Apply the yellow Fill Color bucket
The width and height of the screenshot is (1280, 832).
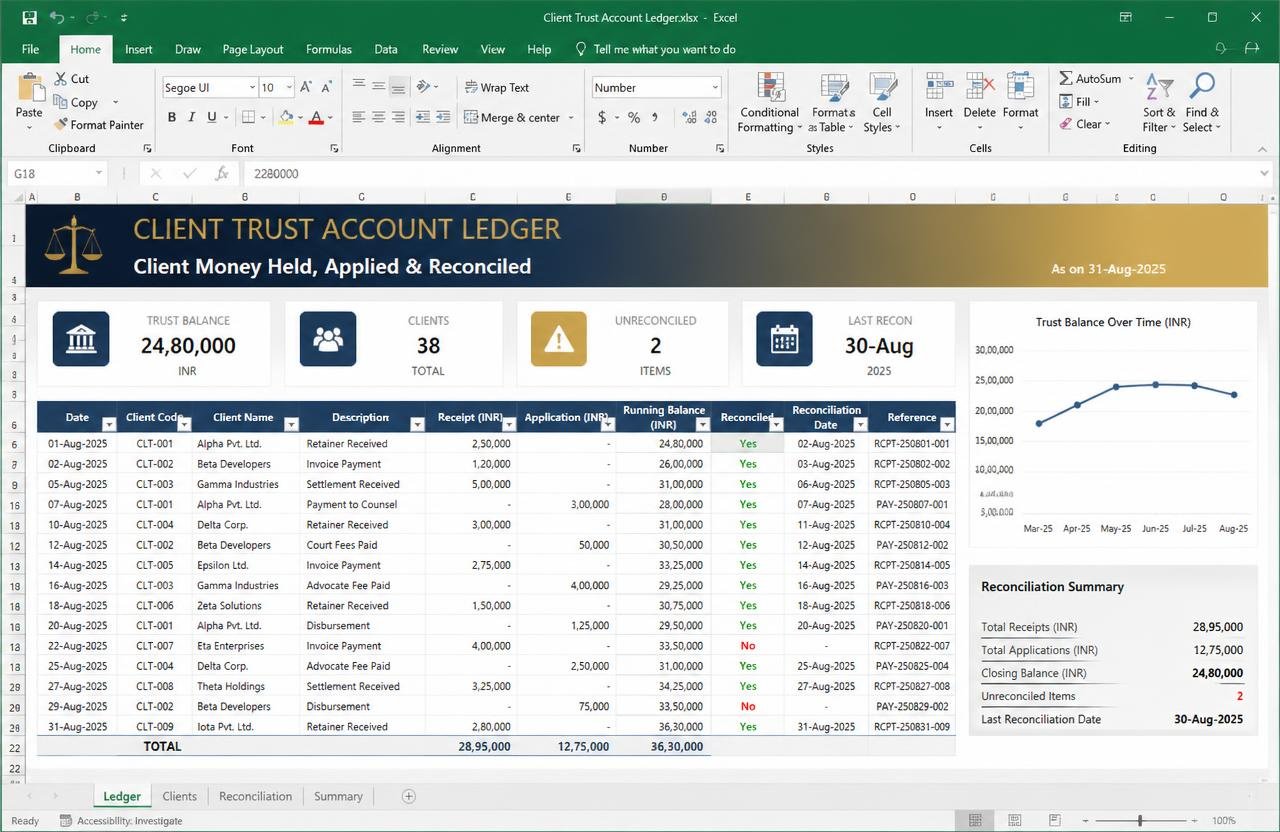(x=286, y=117)
